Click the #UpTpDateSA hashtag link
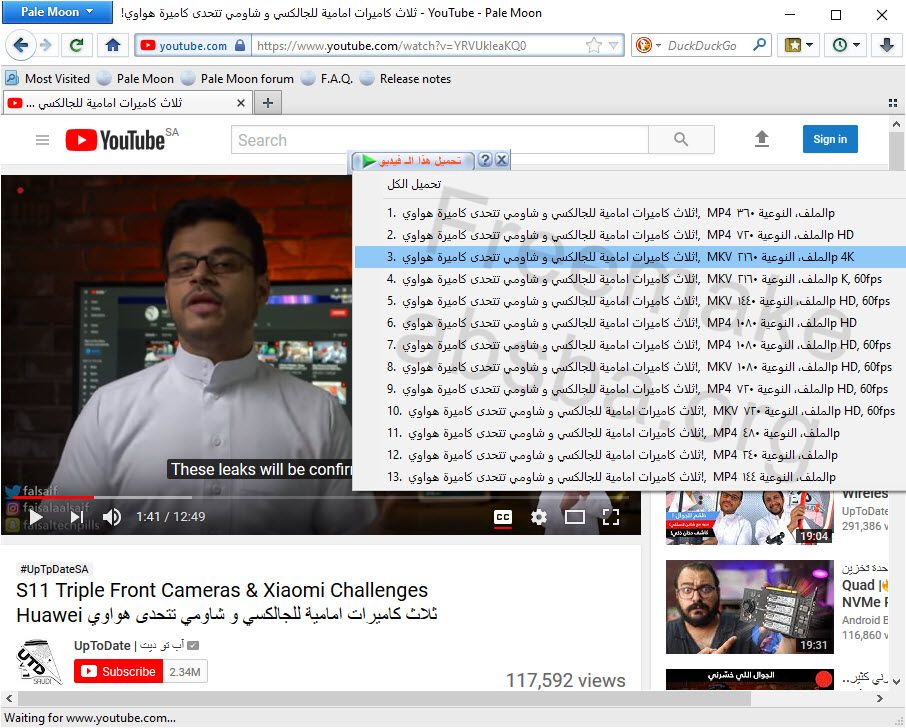 point(54,569)
